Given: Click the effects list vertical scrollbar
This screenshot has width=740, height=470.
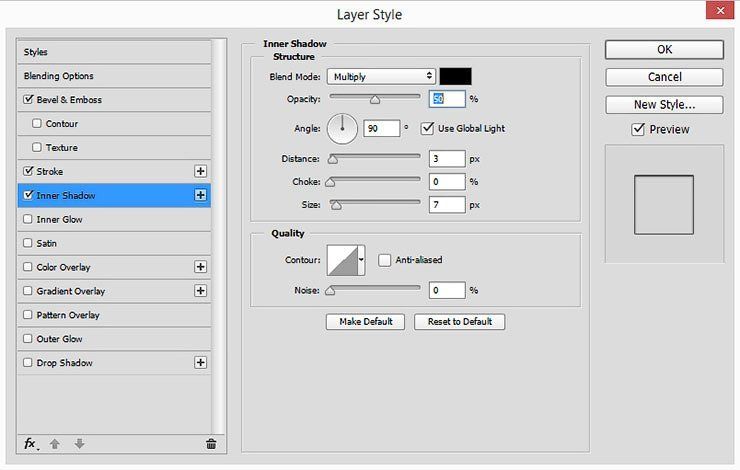Looking at the screenshot, I should click(x=218, y=236).
